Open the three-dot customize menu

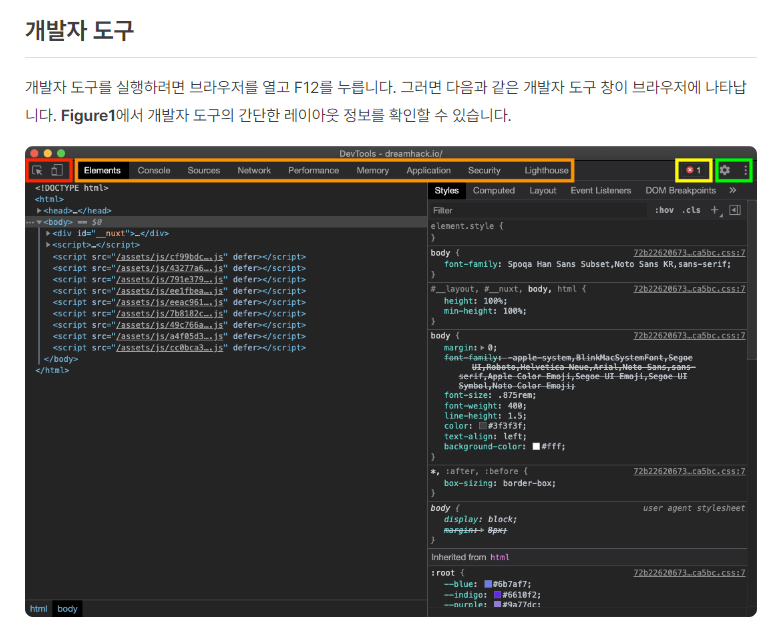(745, 170)
